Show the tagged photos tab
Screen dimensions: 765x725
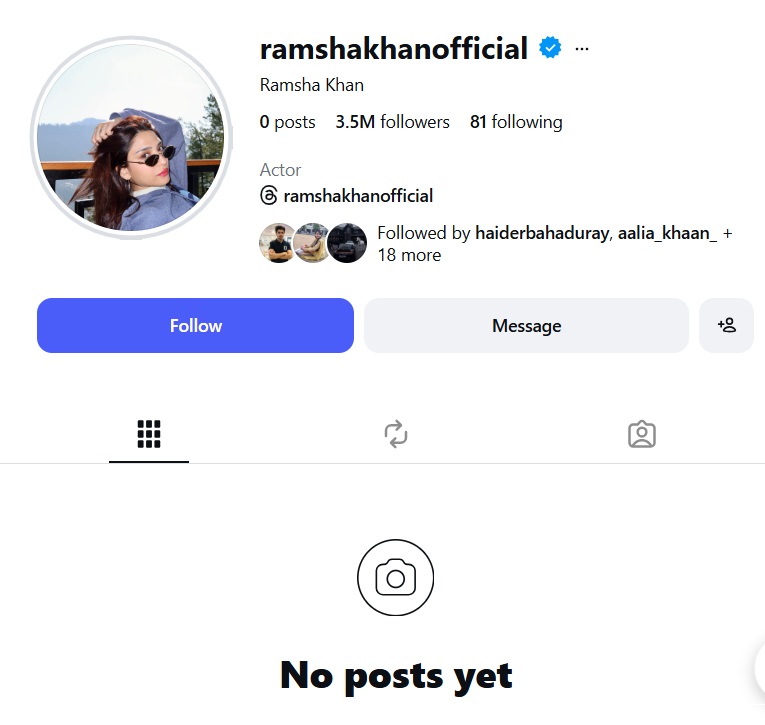pos(642,434)
